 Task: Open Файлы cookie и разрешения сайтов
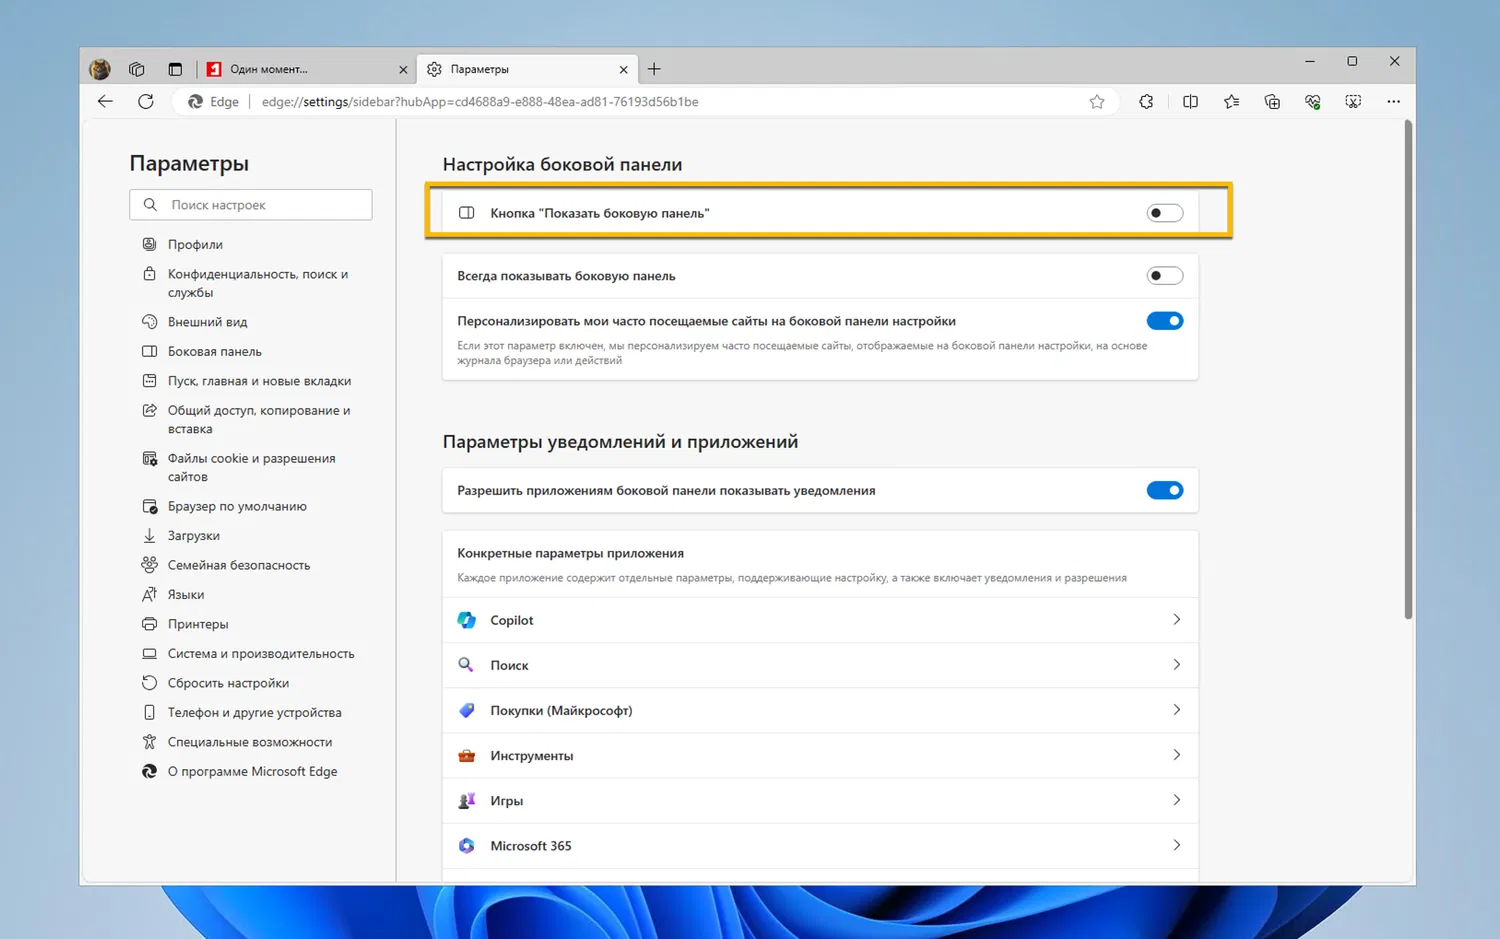(x=251, y=467)
